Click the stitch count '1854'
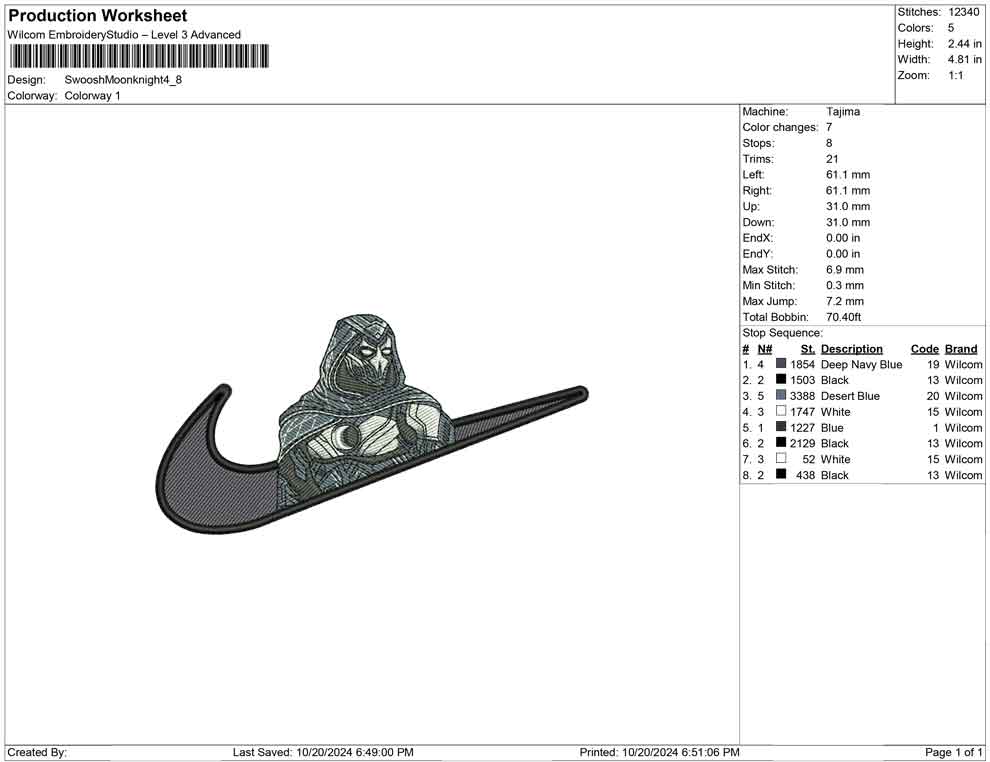This screenshot has width=990, height=762. 802,364
